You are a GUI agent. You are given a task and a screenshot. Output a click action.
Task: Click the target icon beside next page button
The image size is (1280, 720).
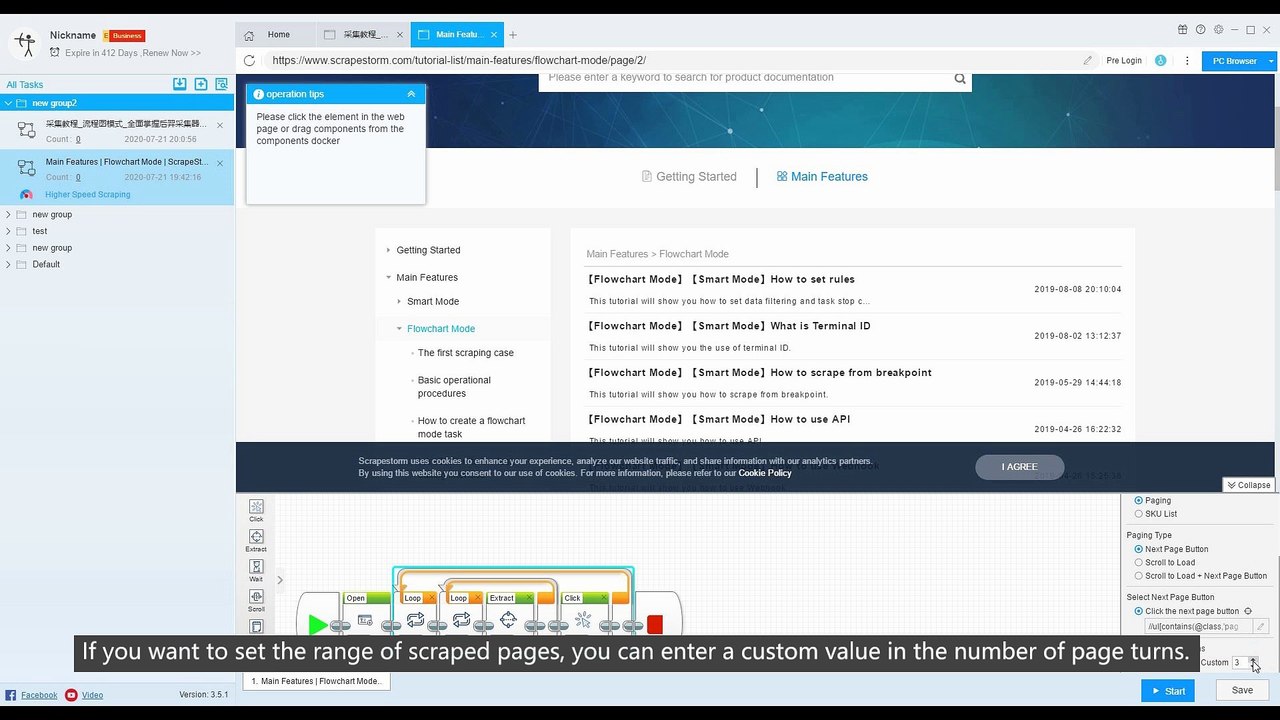coord(1248,611)
